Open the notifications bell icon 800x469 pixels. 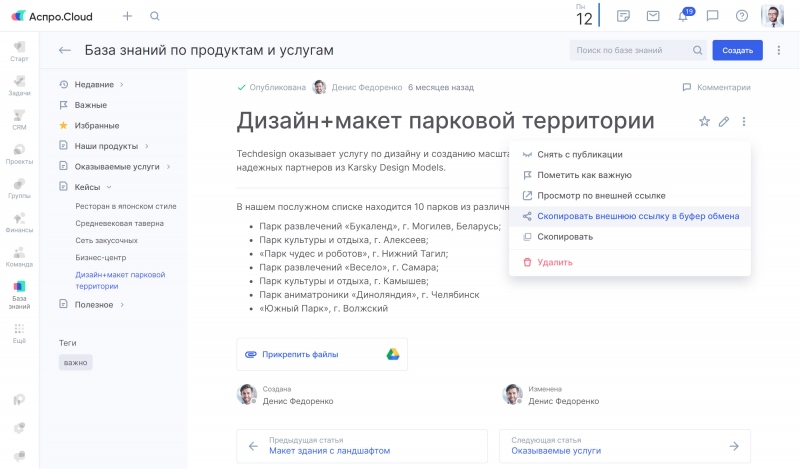[x=683, y=16]
